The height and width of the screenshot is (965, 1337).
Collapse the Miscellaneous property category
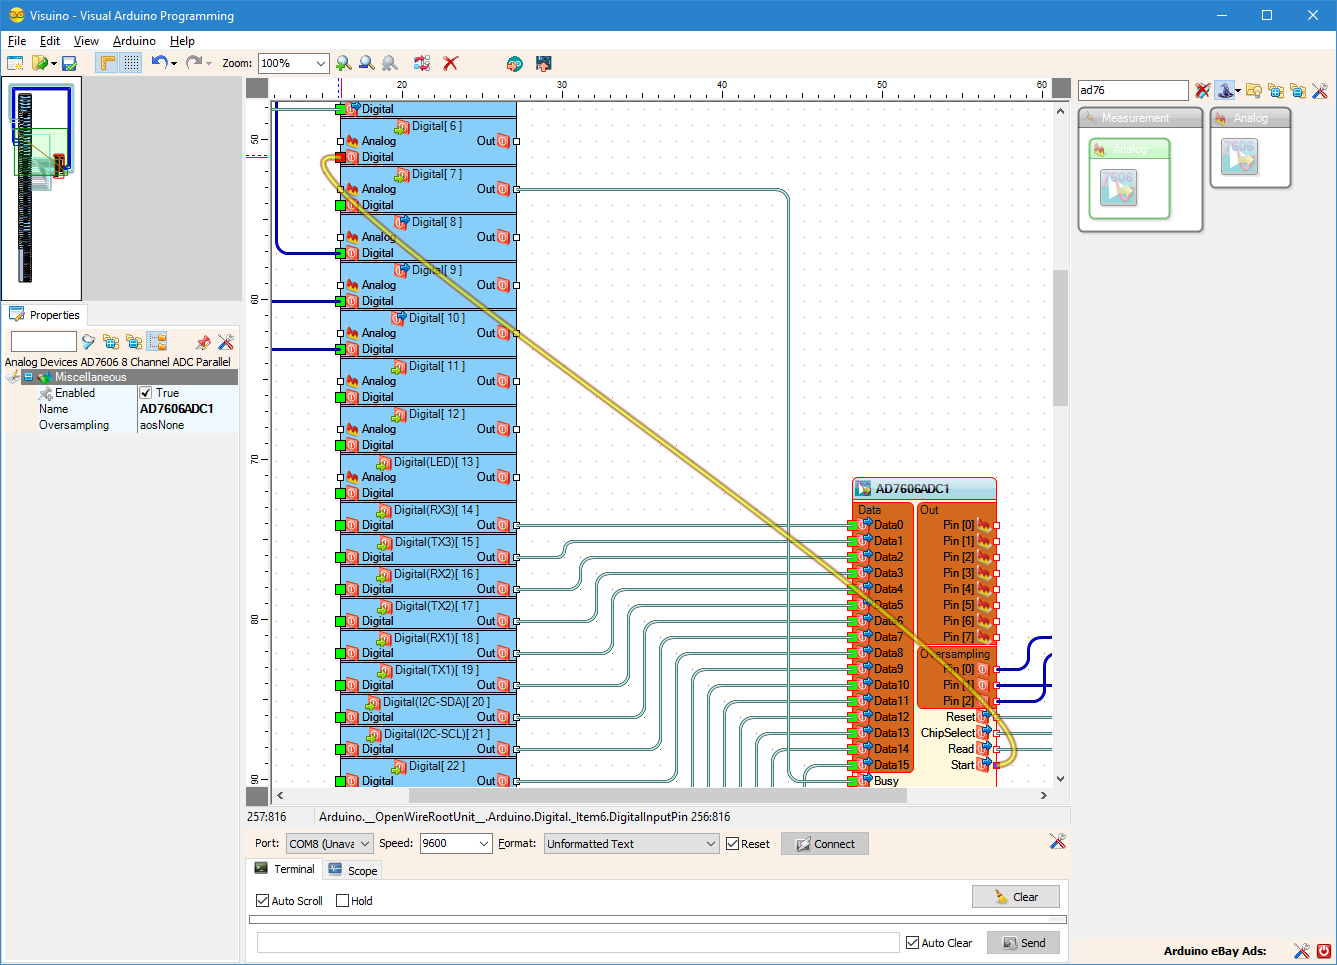pos(29,377)
